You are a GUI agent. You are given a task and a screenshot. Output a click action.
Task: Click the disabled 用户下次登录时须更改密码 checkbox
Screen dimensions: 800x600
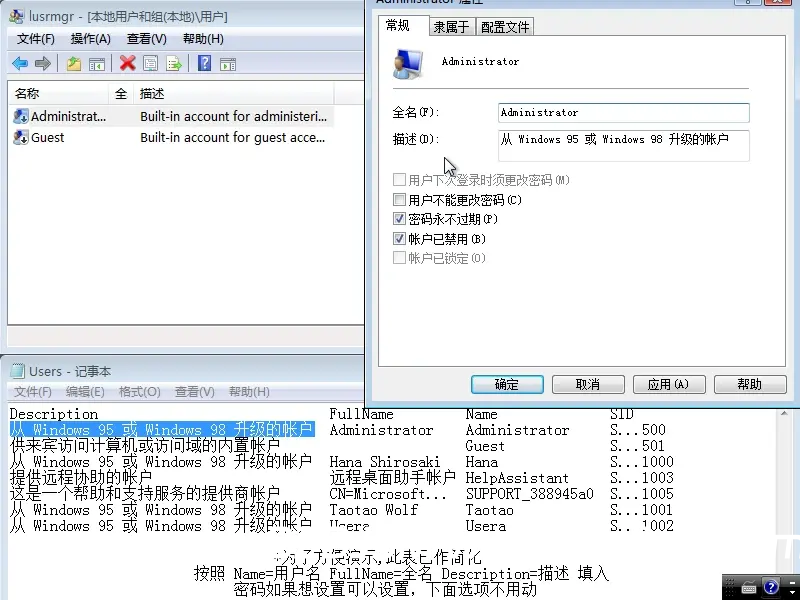[x=399, y=180]
